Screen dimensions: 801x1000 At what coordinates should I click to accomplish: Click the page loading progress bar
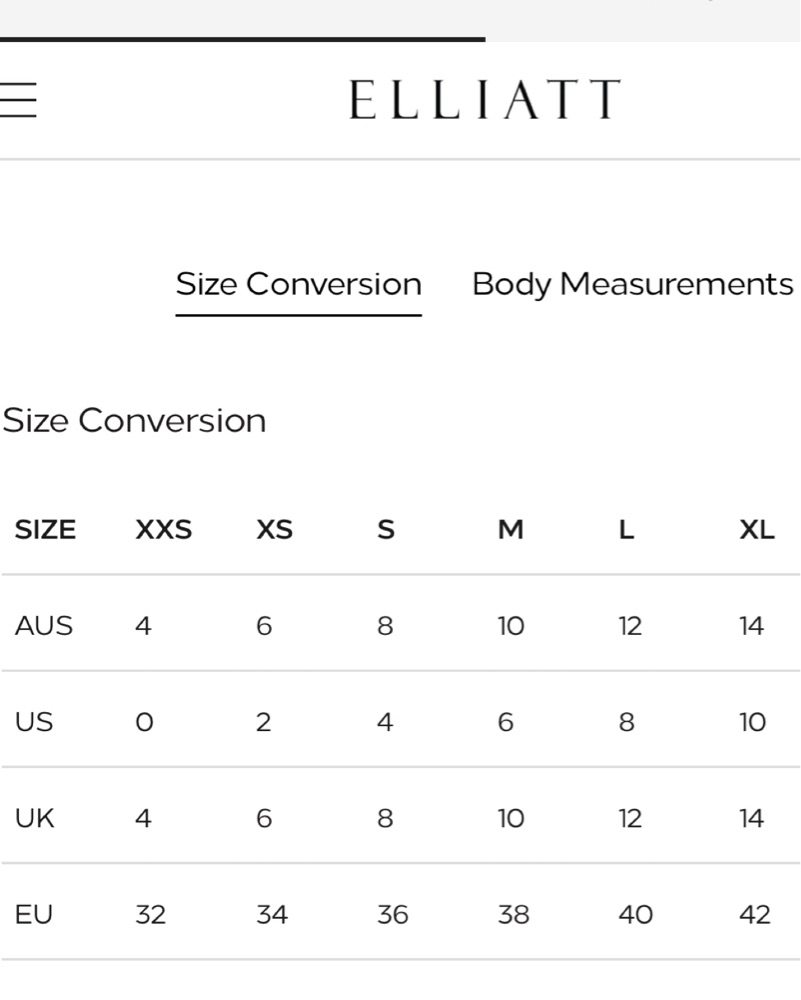pyautogui.click(x=242, y=40)
